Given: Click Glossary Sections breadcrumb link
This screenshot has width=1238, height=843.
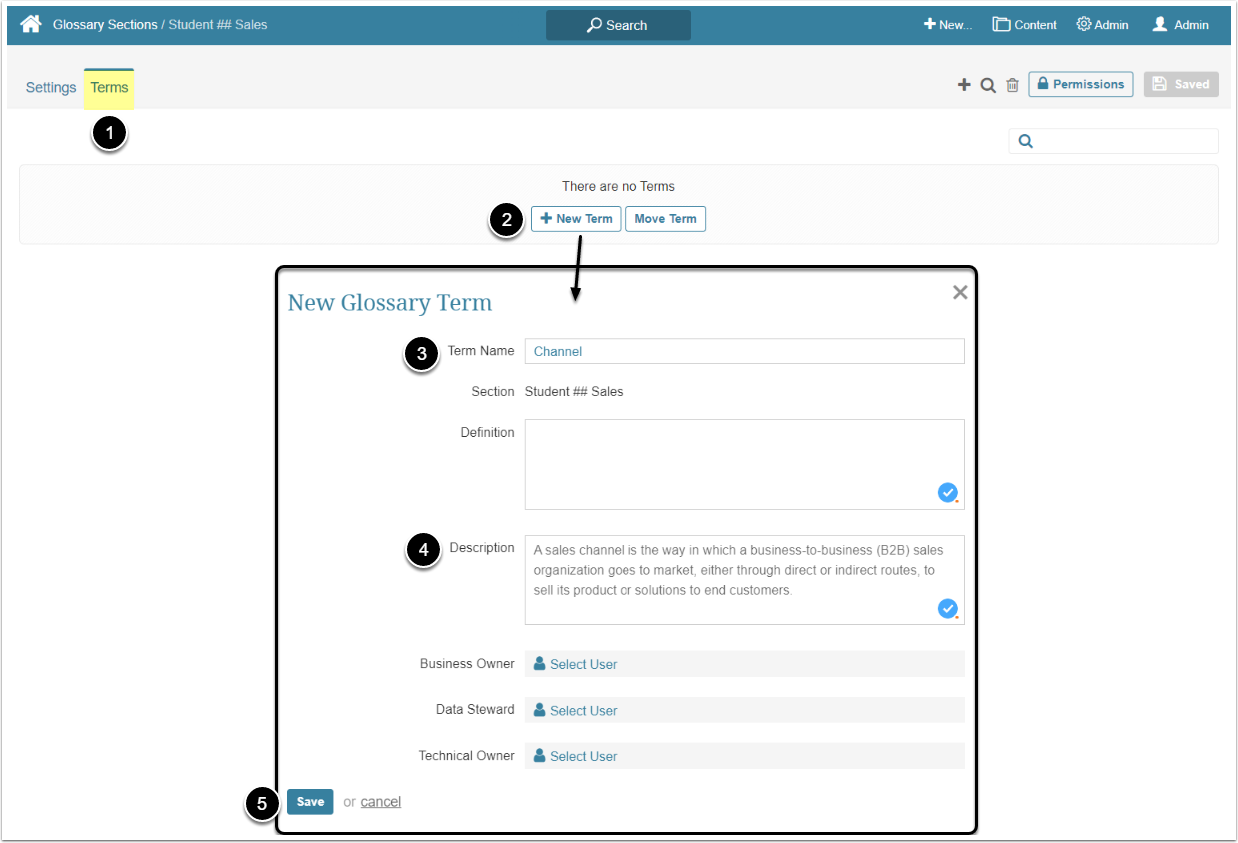Looking at the screenshot, I should [x=105, y=25].
